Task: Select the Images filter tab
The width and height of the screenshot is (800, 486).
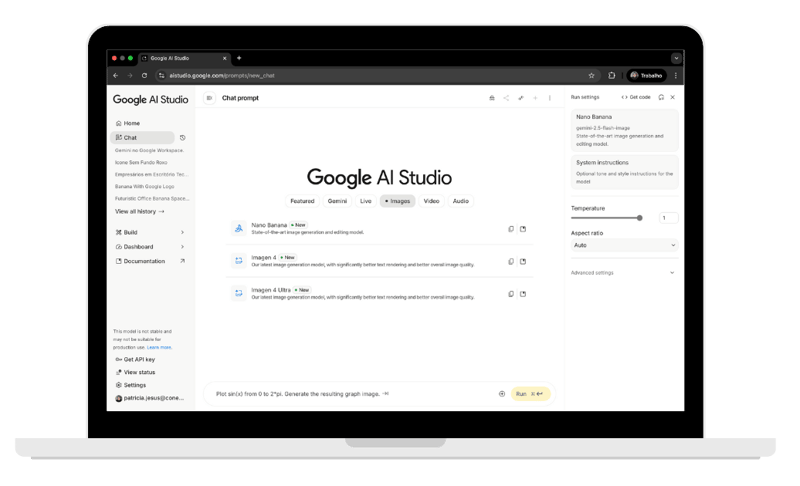Action: pos(397,201)
